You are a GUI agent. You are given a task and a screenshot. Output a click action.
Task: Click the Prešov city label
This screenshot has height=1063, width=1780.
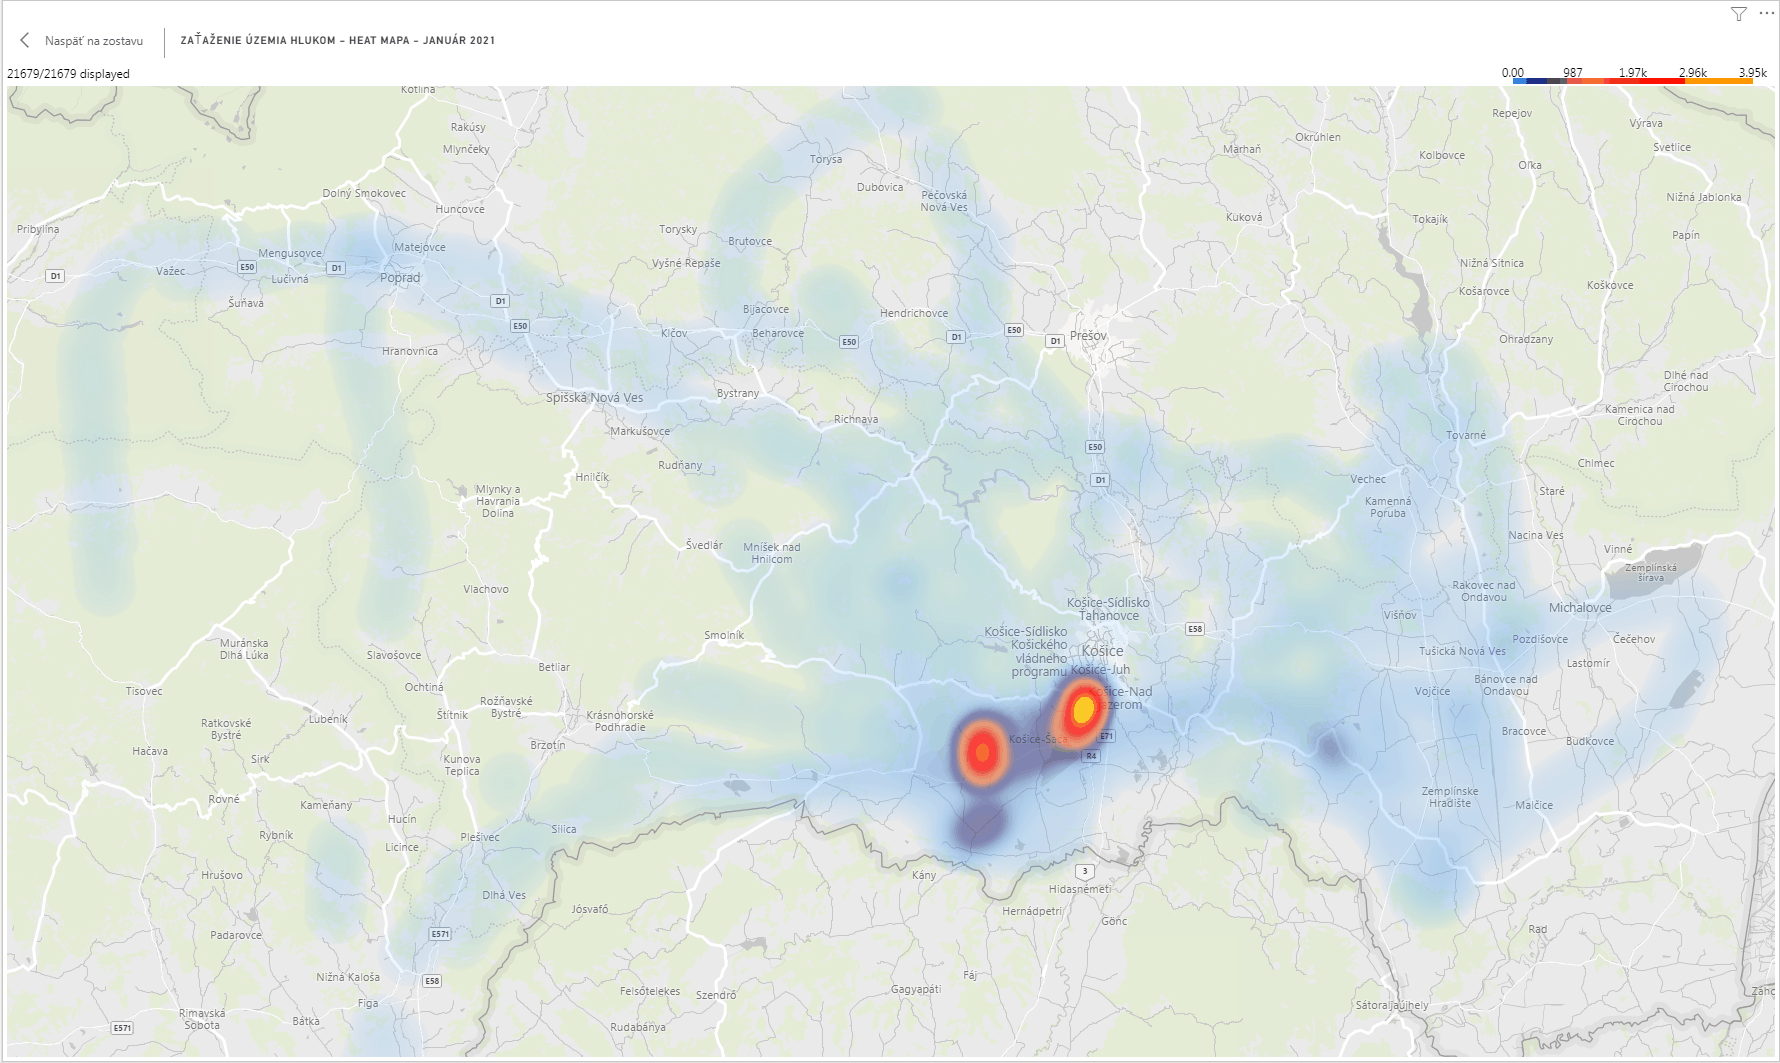pos(1088,336)
